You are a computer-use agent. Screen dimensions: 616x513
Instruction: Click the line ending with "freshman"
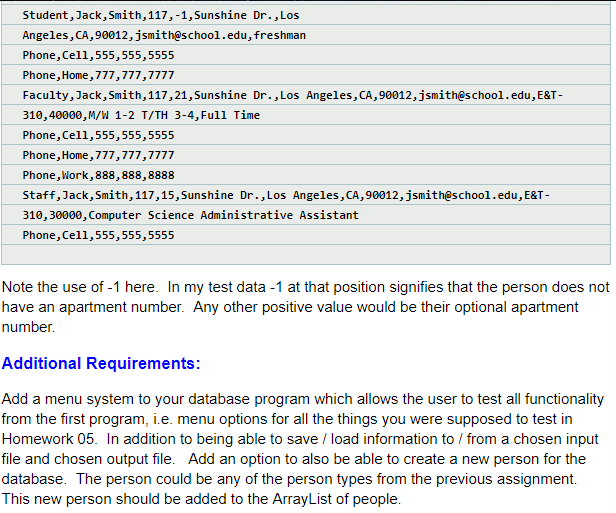click(164, 35)
